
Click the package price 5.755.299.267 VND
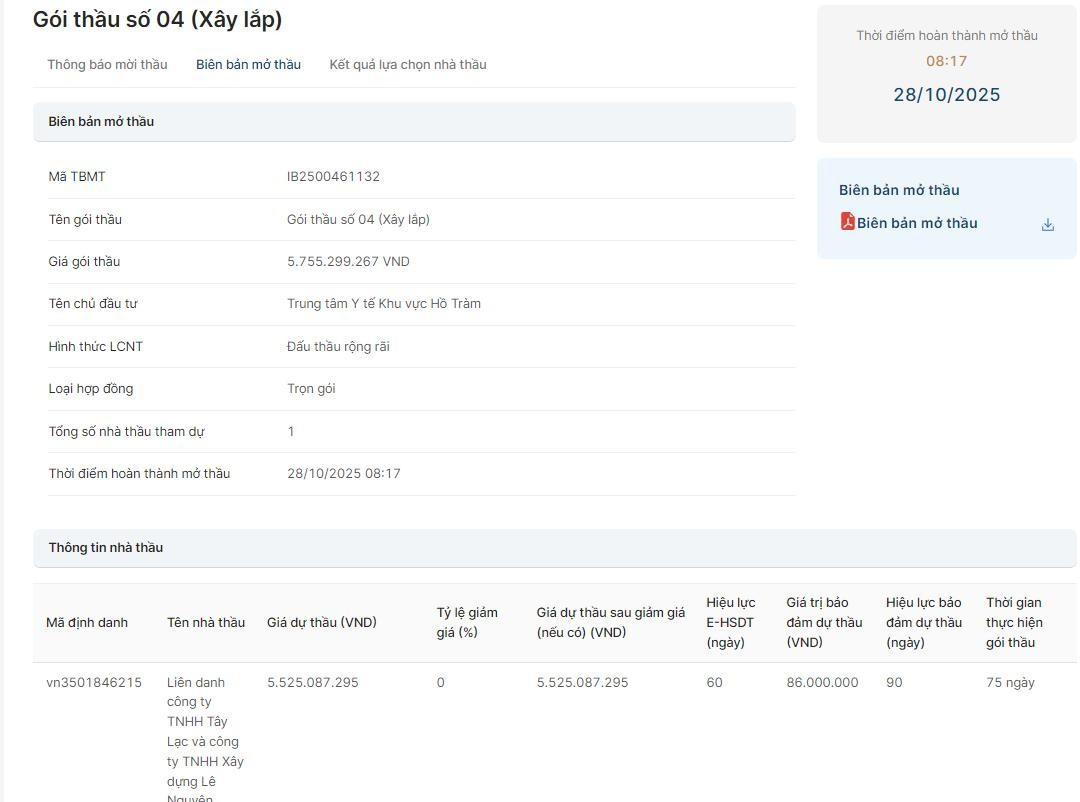pos(348,262)
